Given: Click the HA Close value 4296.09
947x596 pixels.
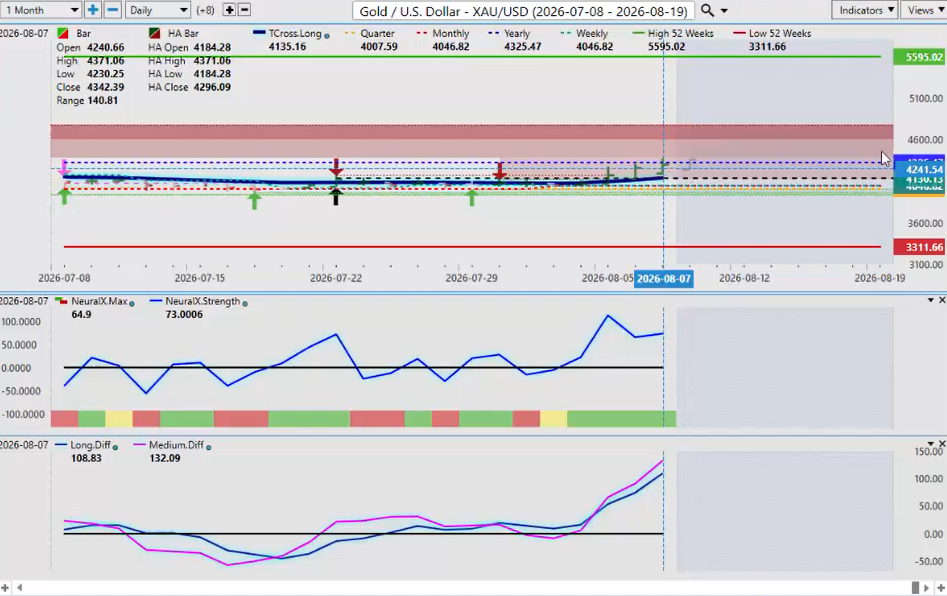Looking at the screenshot, I should [x=212, y=87].
